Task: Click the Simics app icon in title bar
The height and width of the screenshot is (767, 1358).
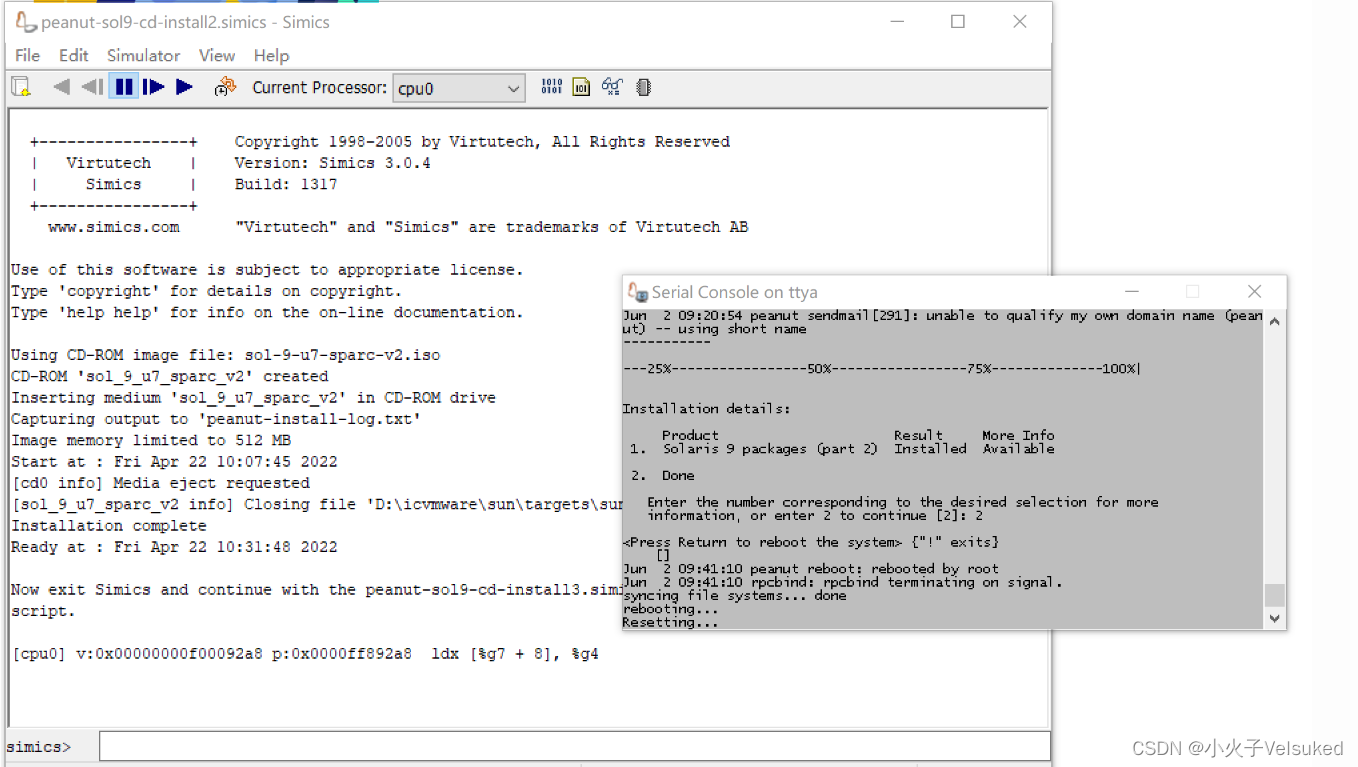Action: pyautogui.click(x=26, y=21)
